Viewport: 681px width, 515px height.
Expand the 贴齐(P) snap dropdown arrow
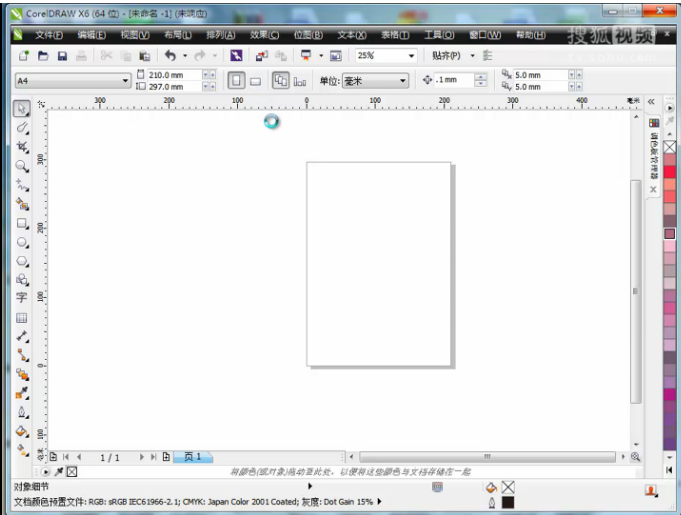pos(473,56)
